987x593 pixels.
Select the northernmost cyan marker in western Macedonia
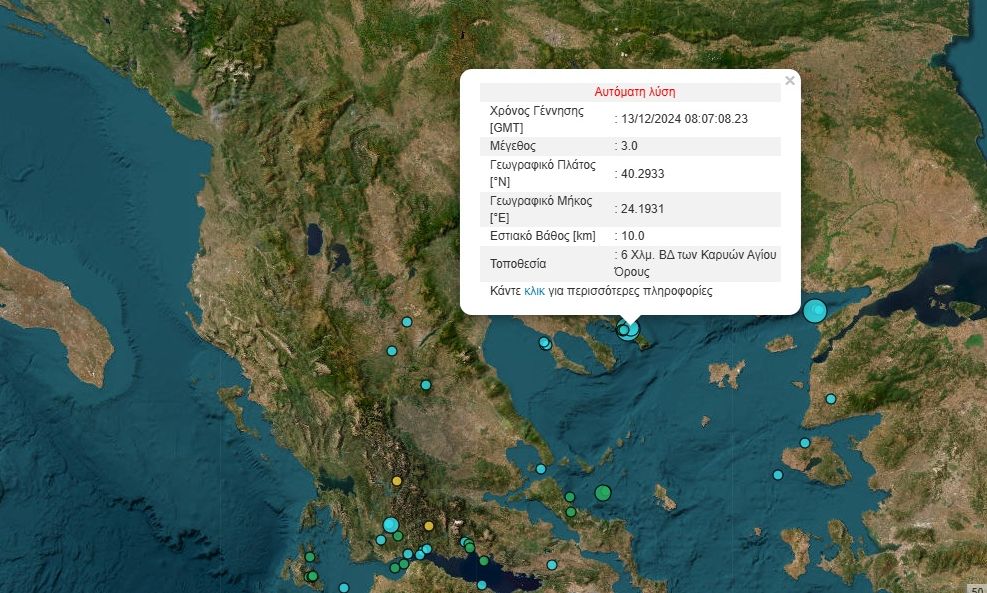click(407, 322)
